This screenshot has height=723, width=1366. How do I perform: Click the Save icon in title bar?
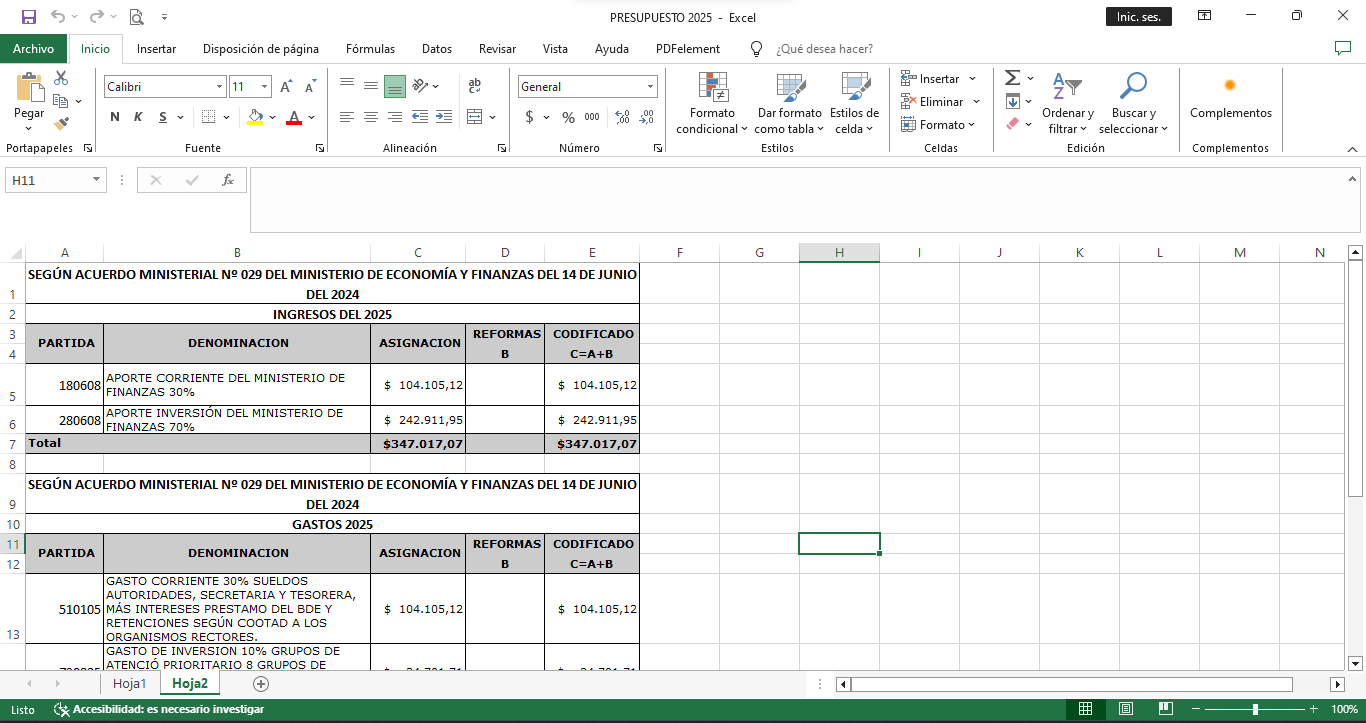[x=28, y=17]
